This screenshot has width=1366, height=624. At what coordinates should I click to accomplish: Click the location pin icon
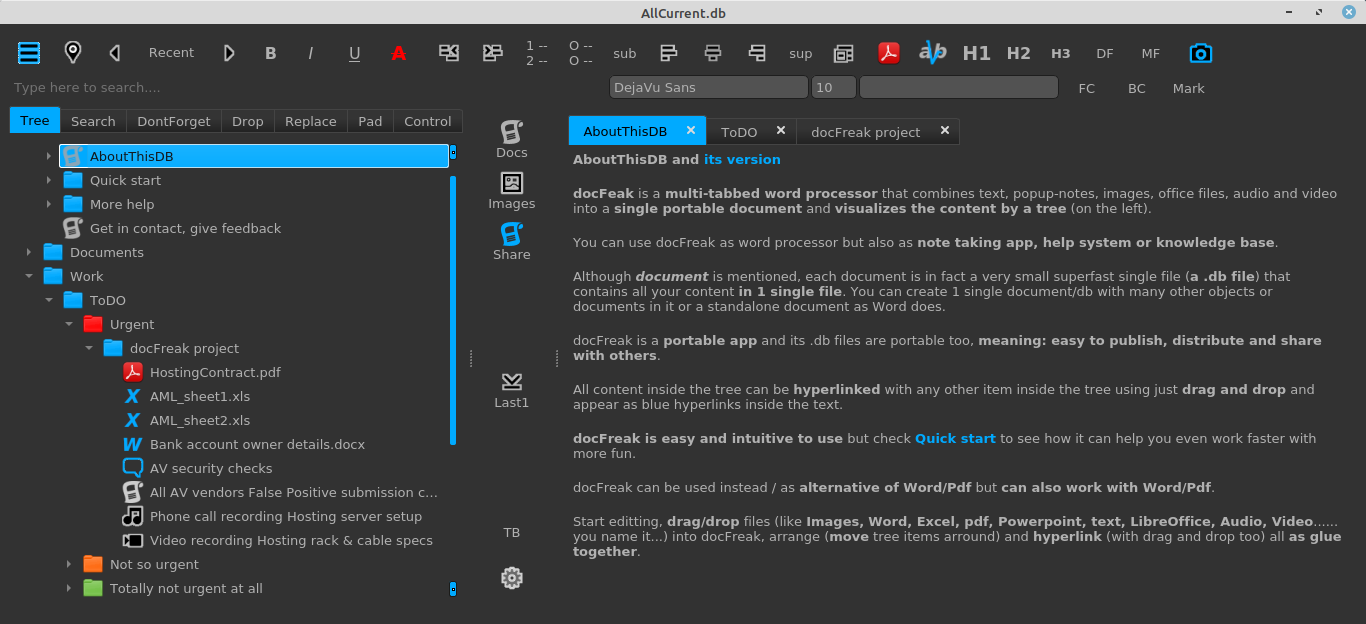(72, 53)
